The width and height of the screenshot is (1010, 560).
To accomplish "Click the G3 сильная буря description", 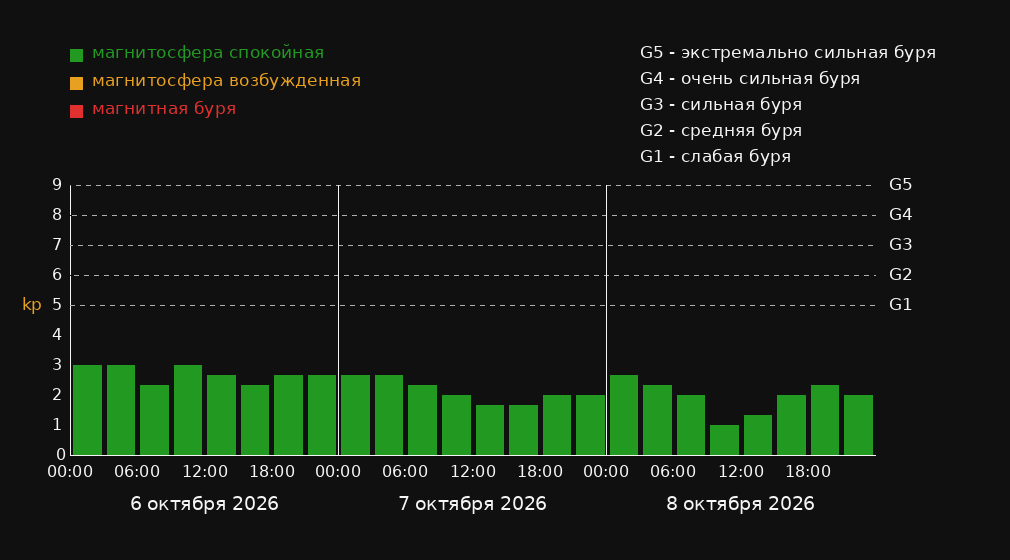I will point(721,104).
